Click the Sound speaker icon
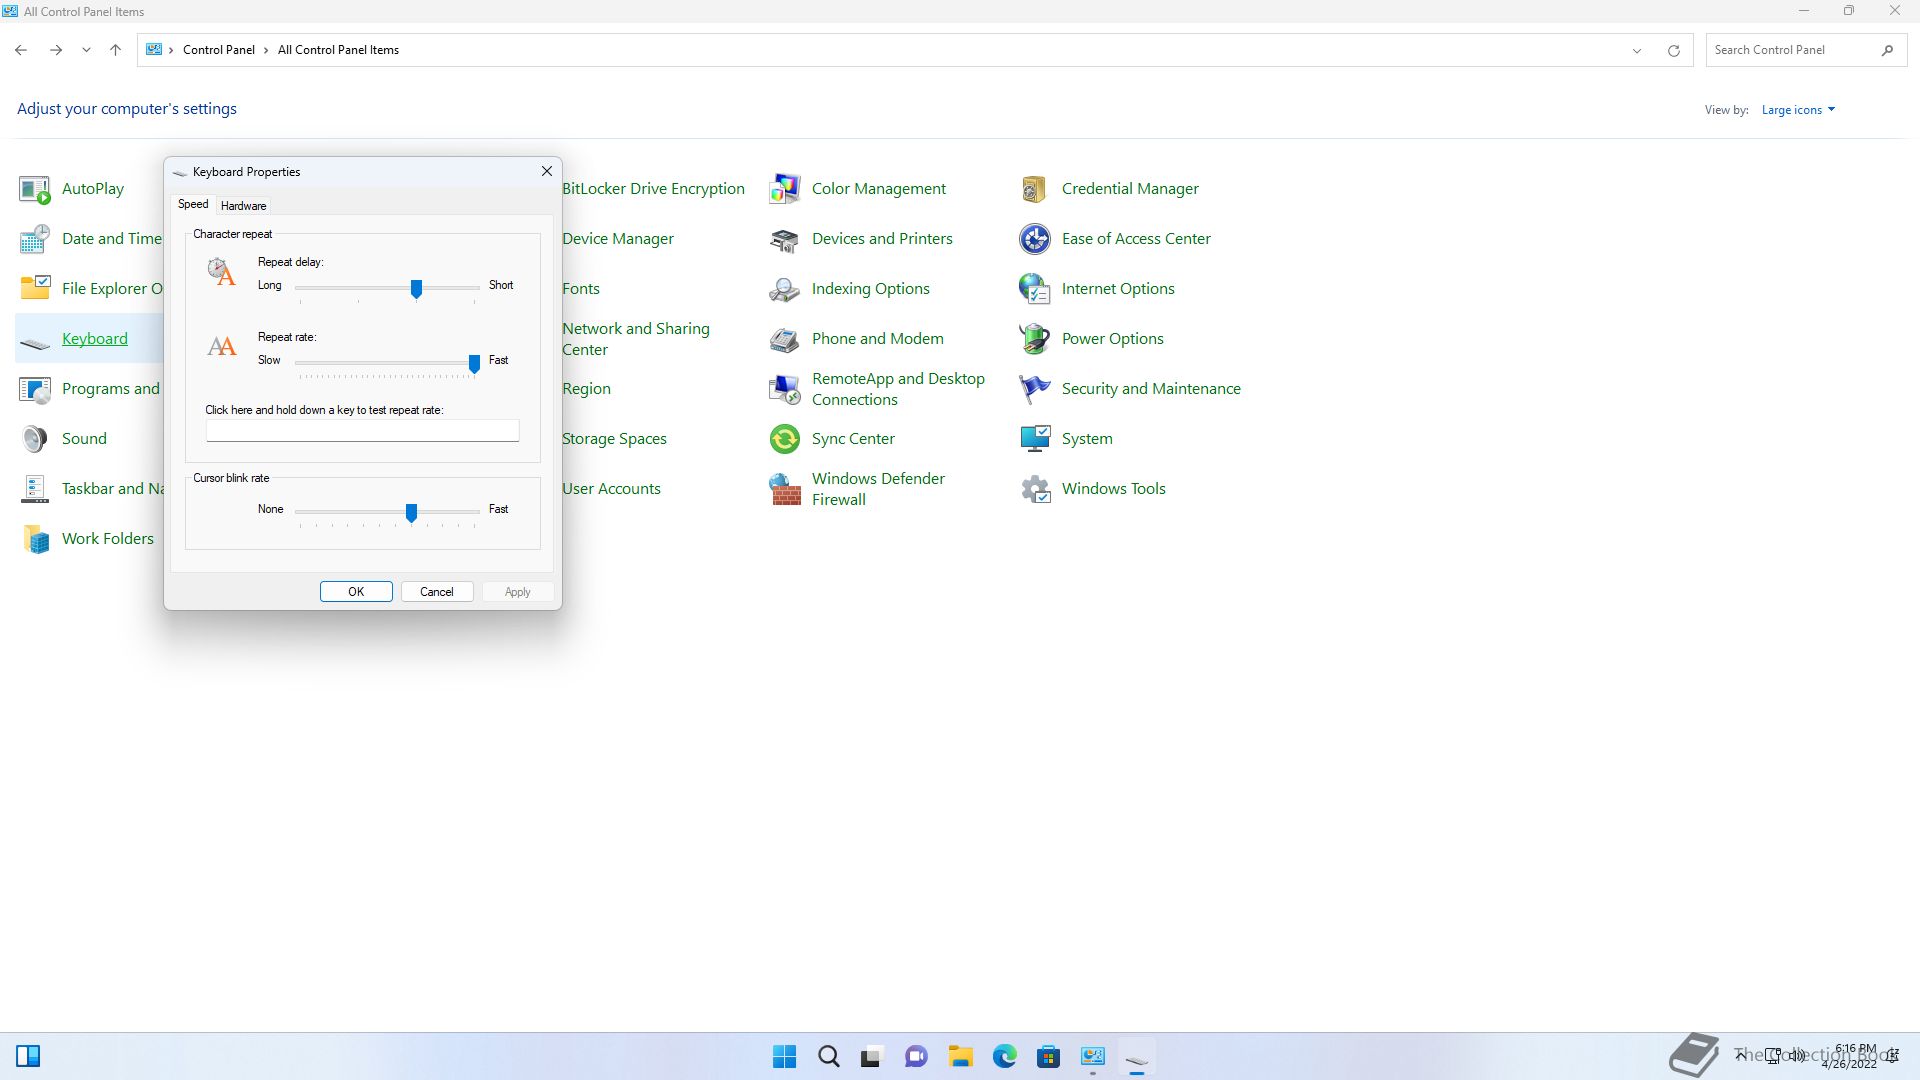The width and height of the screenshot is (1920, 1080). coord(35,438)
